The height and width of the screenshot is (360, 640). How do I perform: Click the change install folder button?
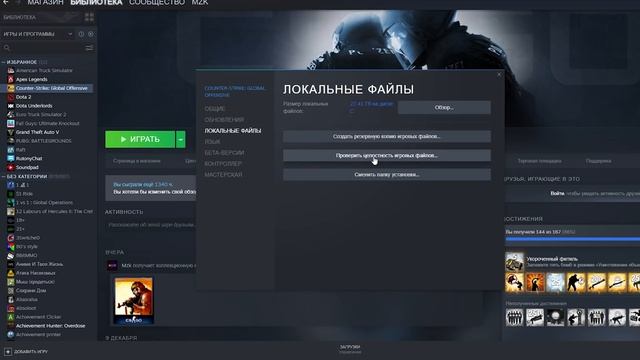[x=387, y=175]
